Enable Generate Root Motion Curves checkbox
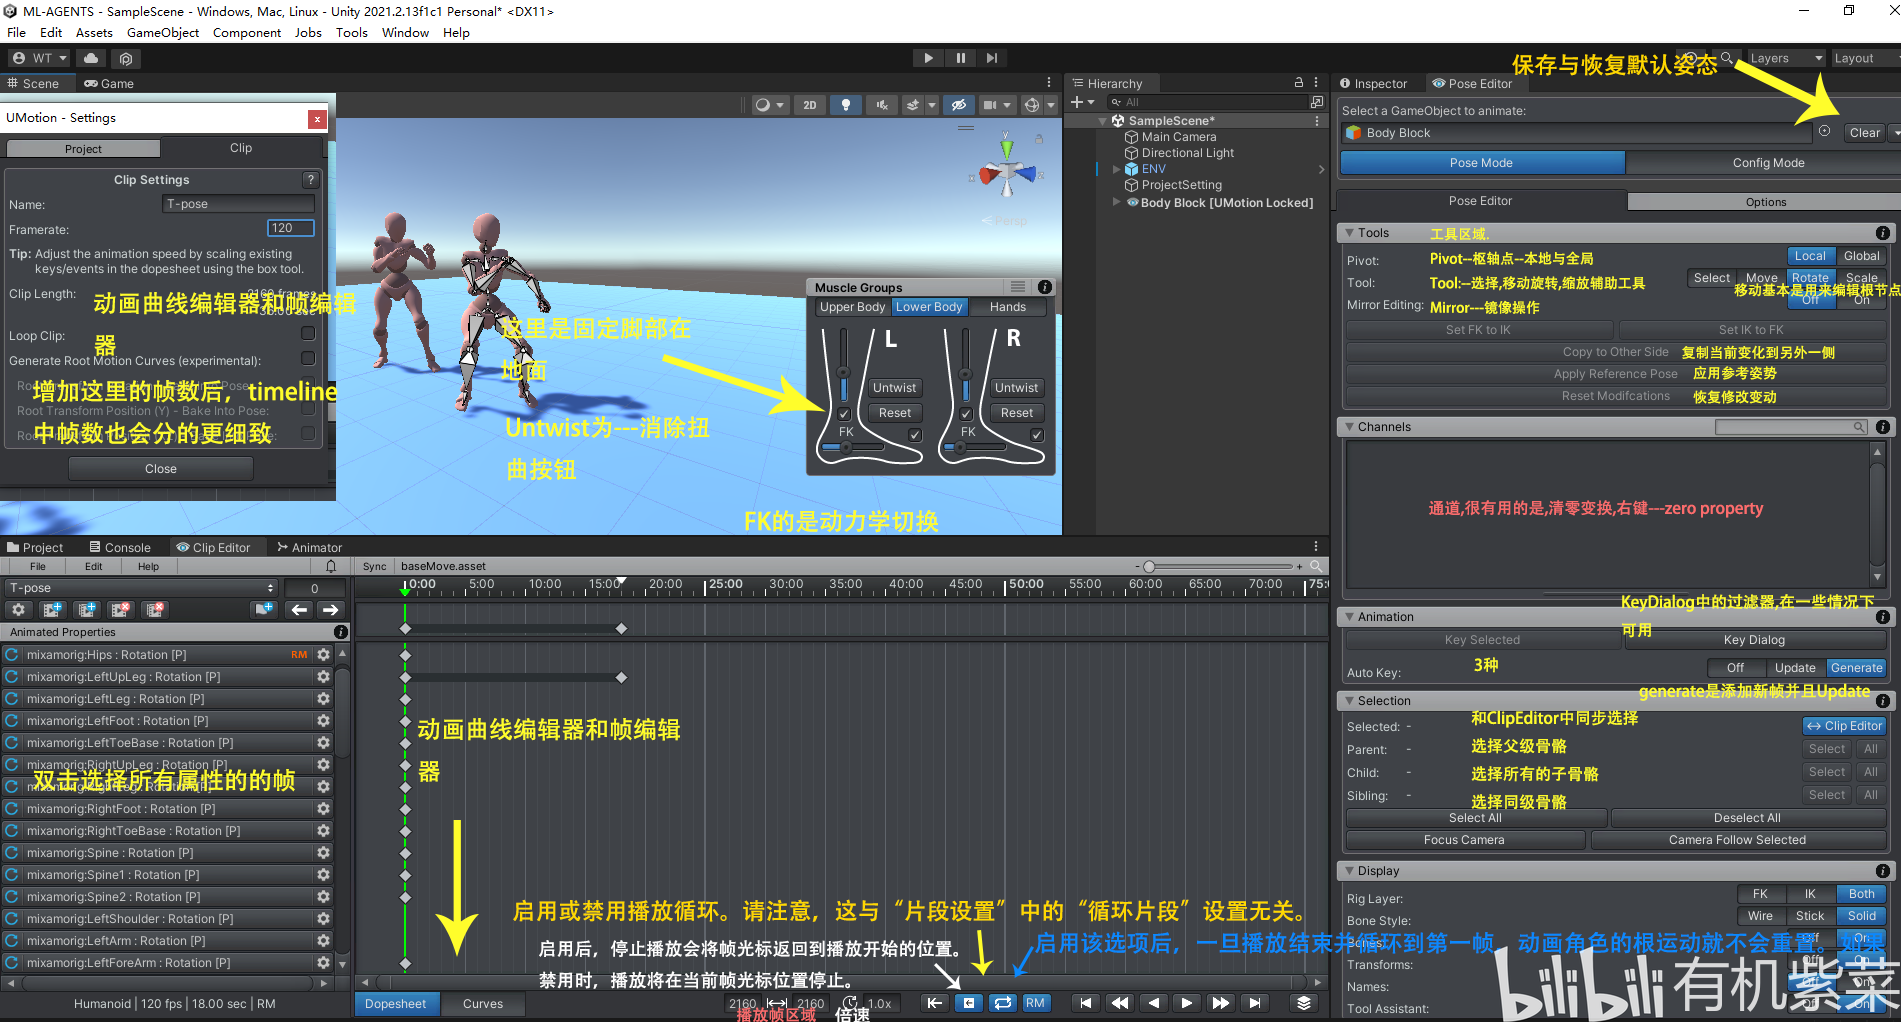The height and width of the screenshot is (1022, 1901). click(308, 358)
